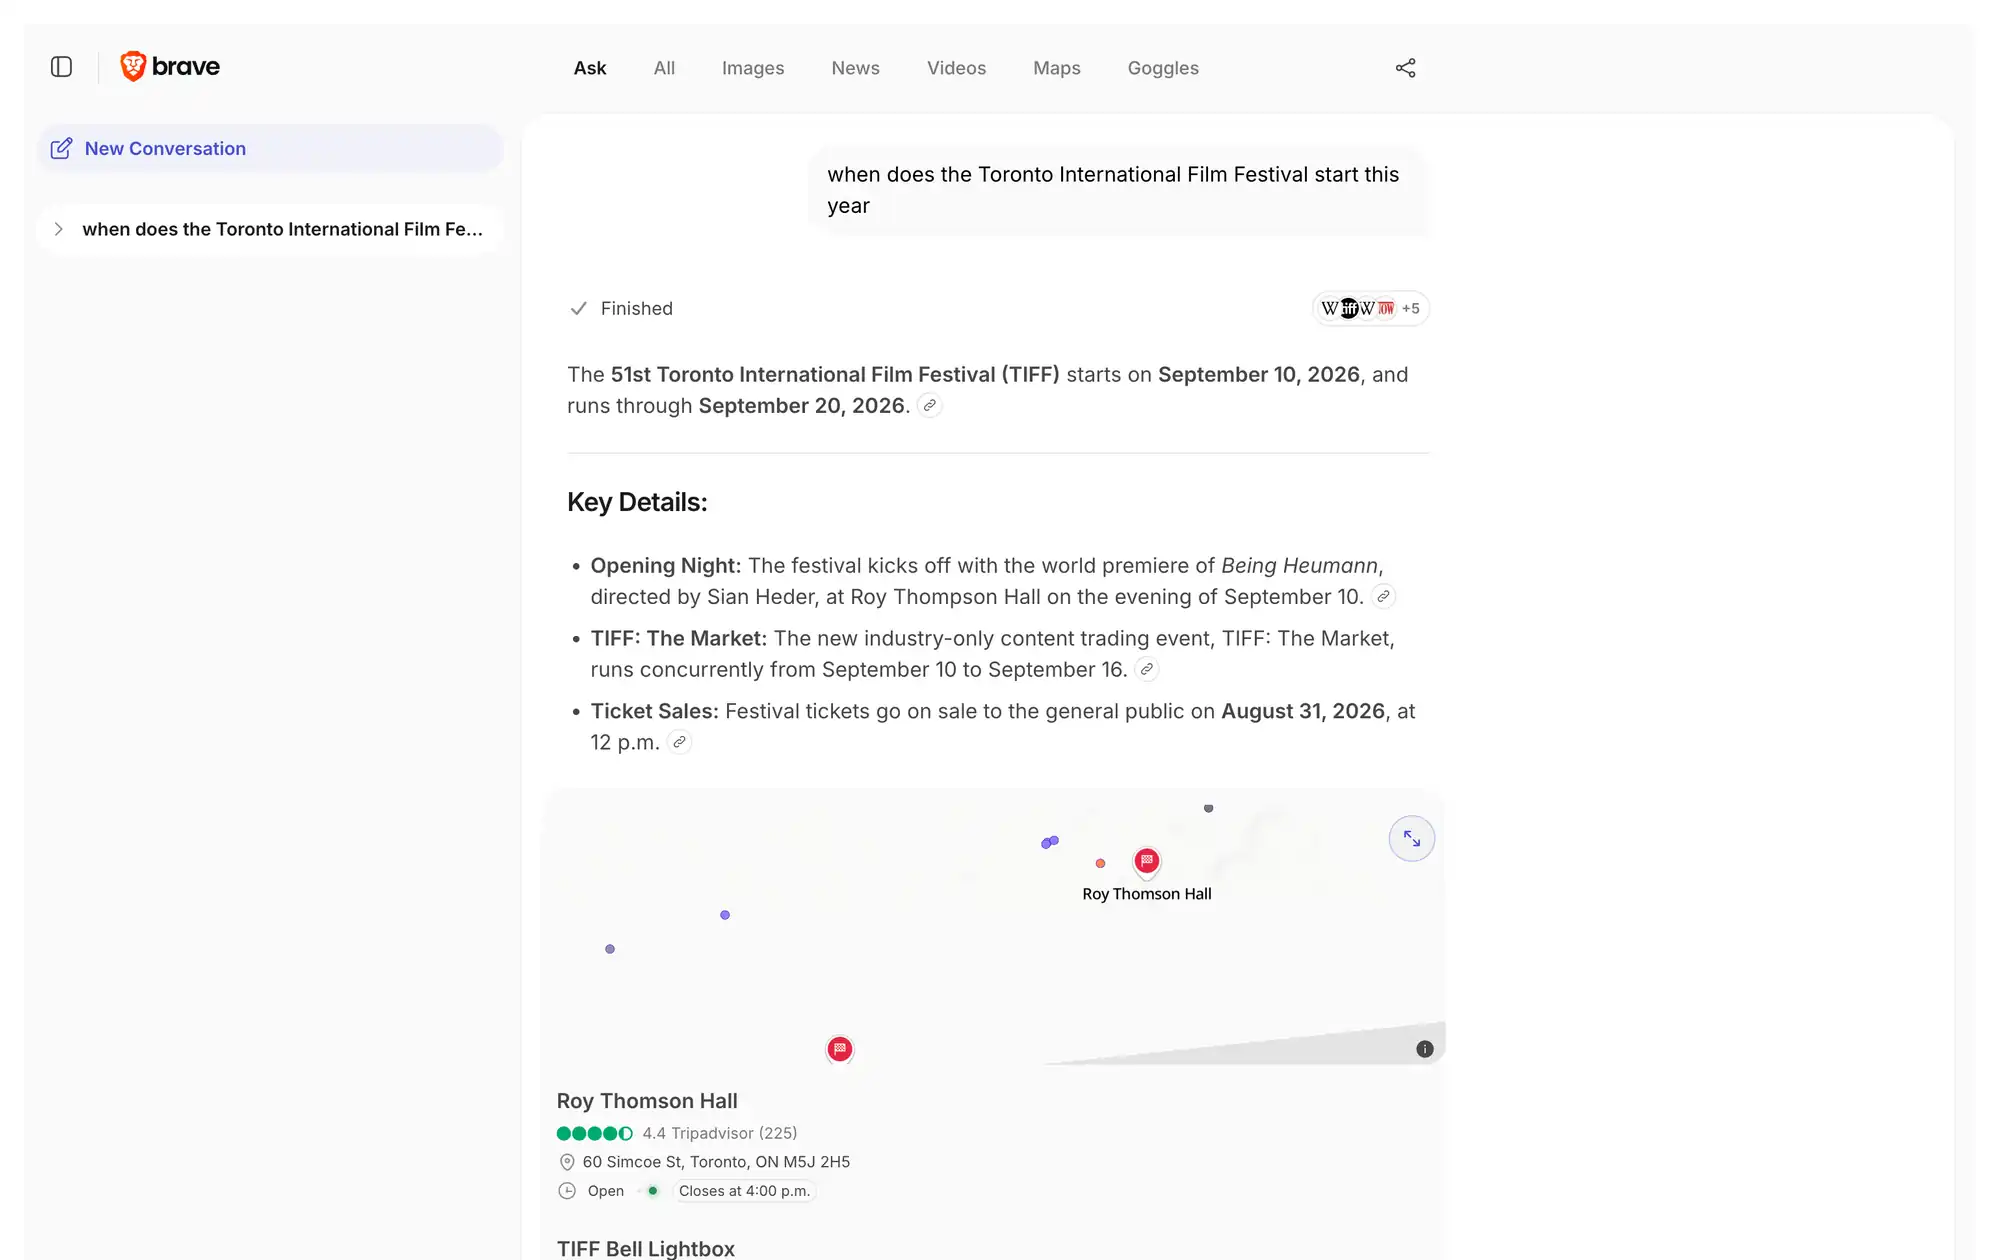Click the lower red map pin marker
This screenshot has height=1260, width=2000.
[840, 1049]
